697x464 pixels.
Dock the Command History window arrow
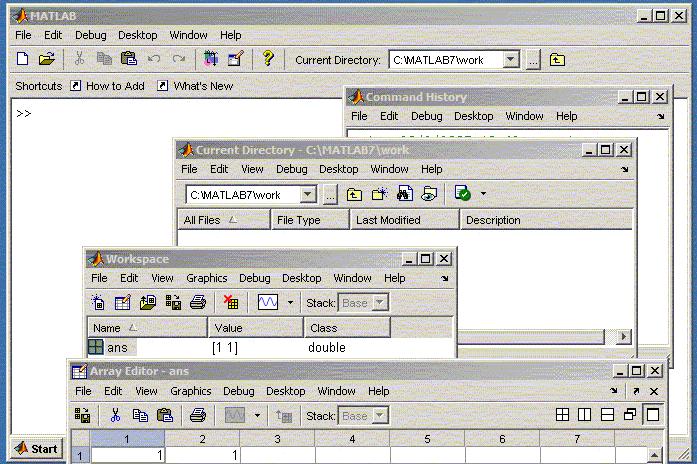coord(661,116)
